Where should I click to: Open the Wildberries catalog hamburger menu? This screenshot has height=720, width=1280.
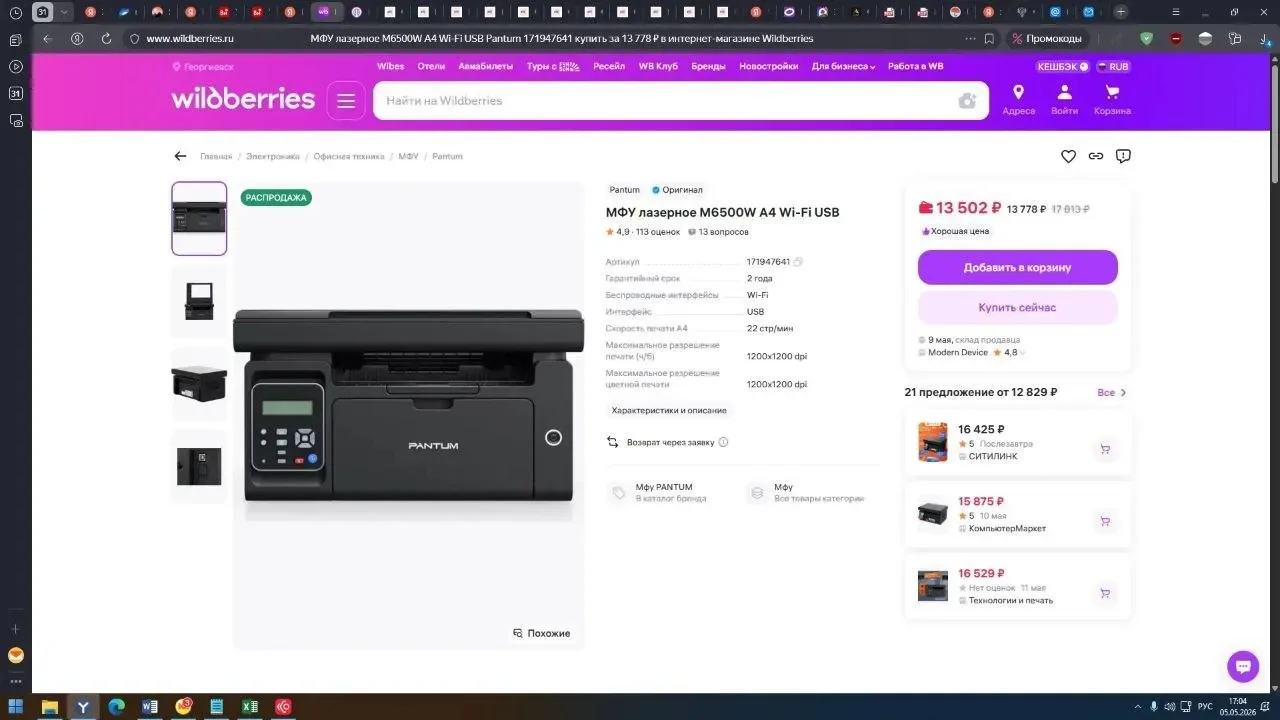346,101
